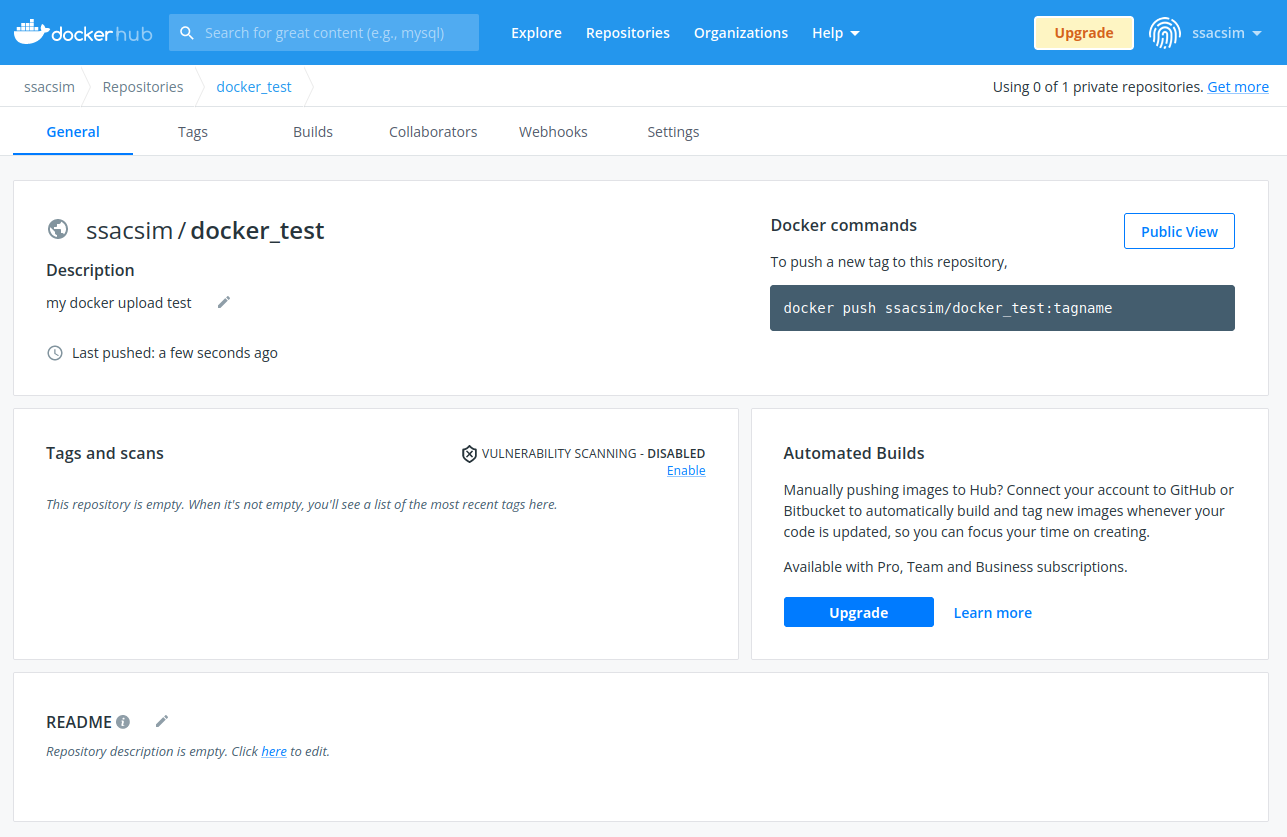
Task: Click the docker_test breadcrumb
Action: click(254, 87)
